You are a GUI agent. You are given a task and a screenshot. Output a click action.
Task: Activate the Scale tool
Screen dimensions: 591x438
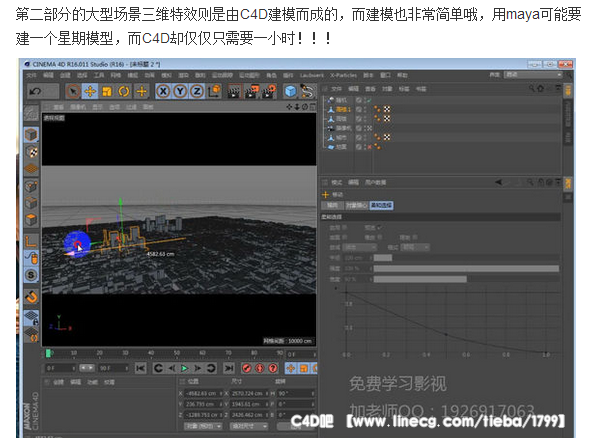click(107, 91)
